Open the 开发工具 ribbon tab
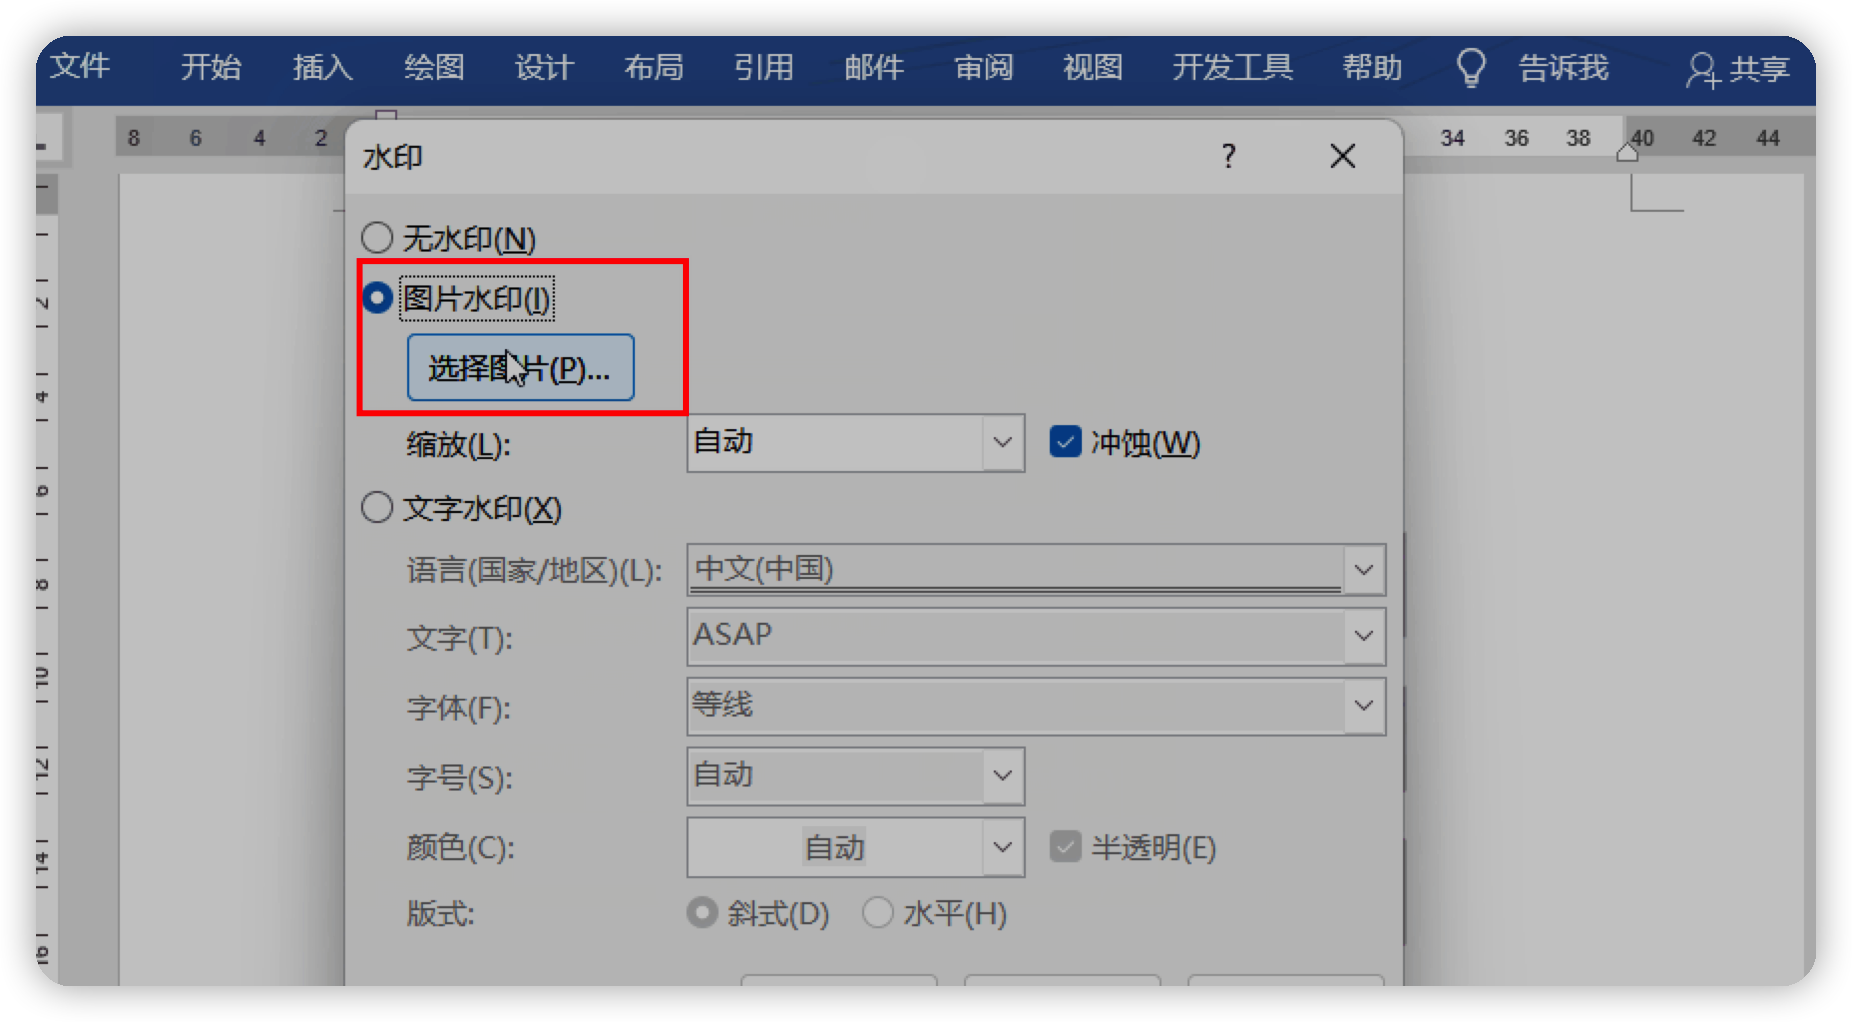 click(x=1233, y=67)
